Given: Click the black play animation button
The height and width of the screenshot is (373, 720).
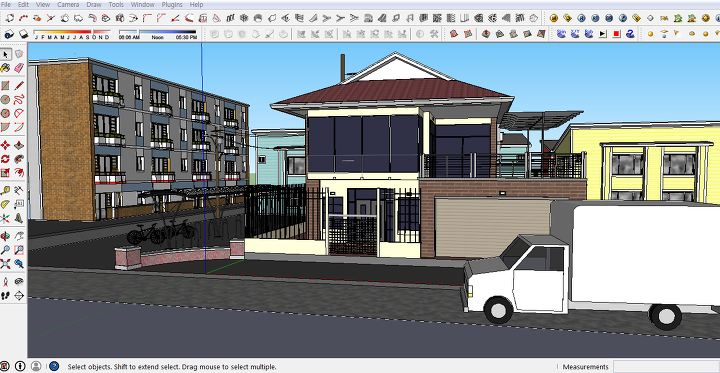Looking at the screenshot, I should click(602, 34).
